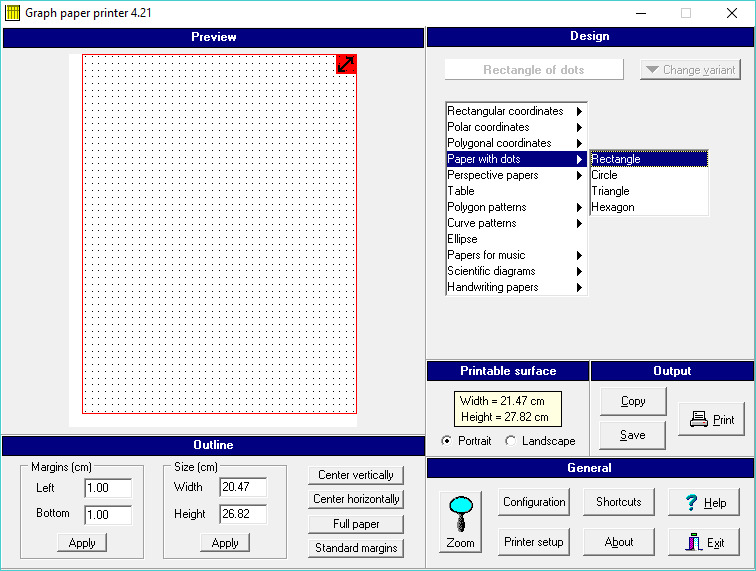Open the About dialog

pos(619,542)
